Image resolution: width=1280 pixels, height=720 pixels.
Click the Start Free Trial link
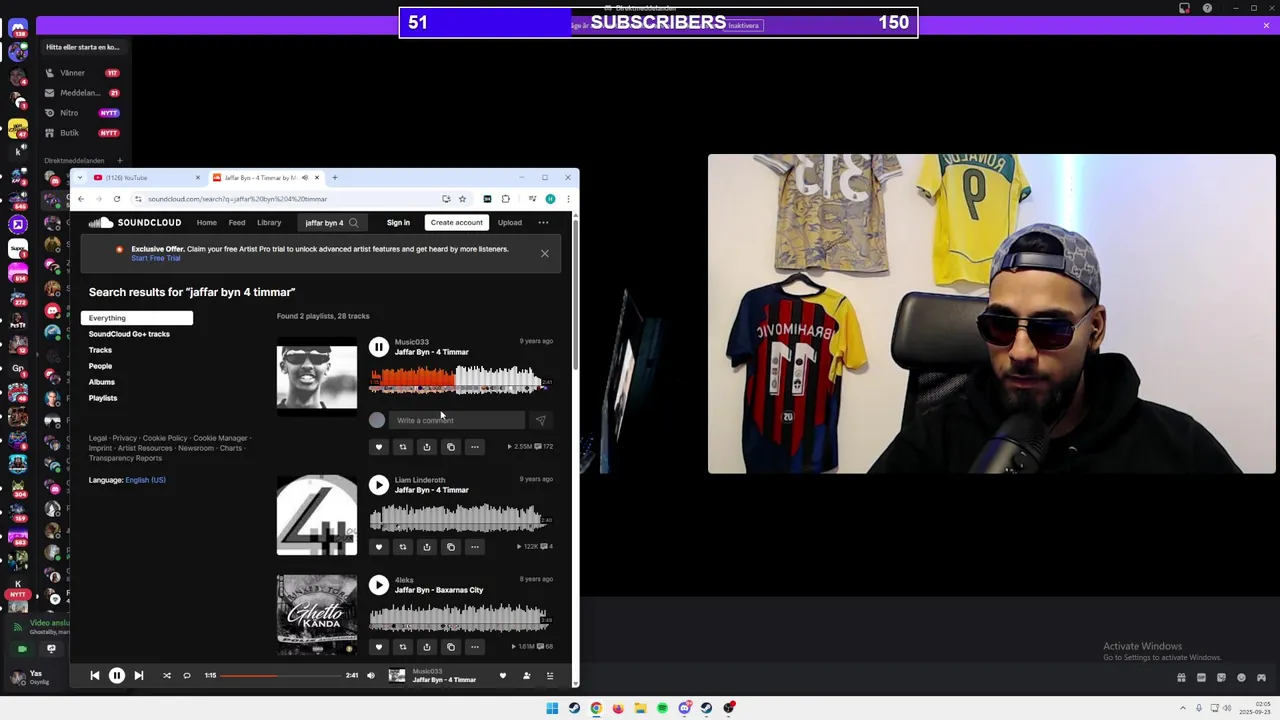coord(156,258)
